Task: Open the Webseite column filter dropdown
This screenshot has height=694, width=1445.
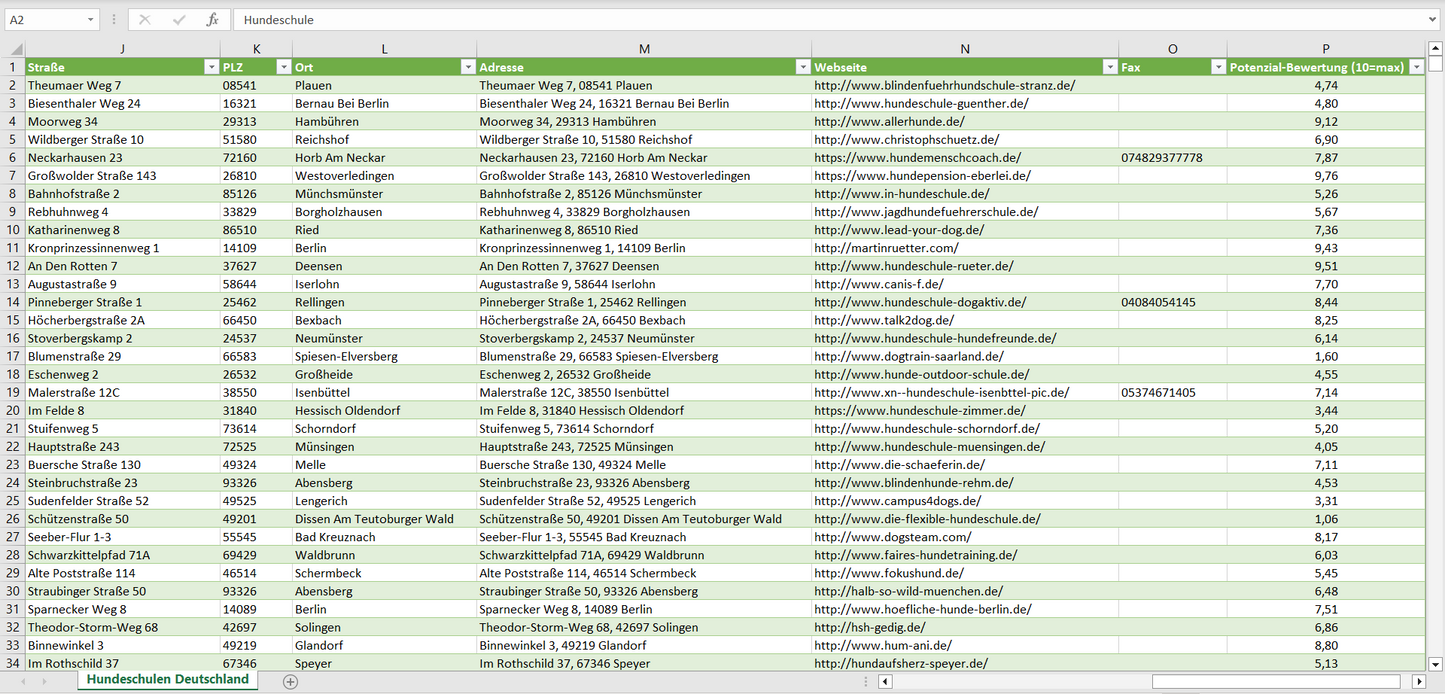Action: tap(1110, 67)
